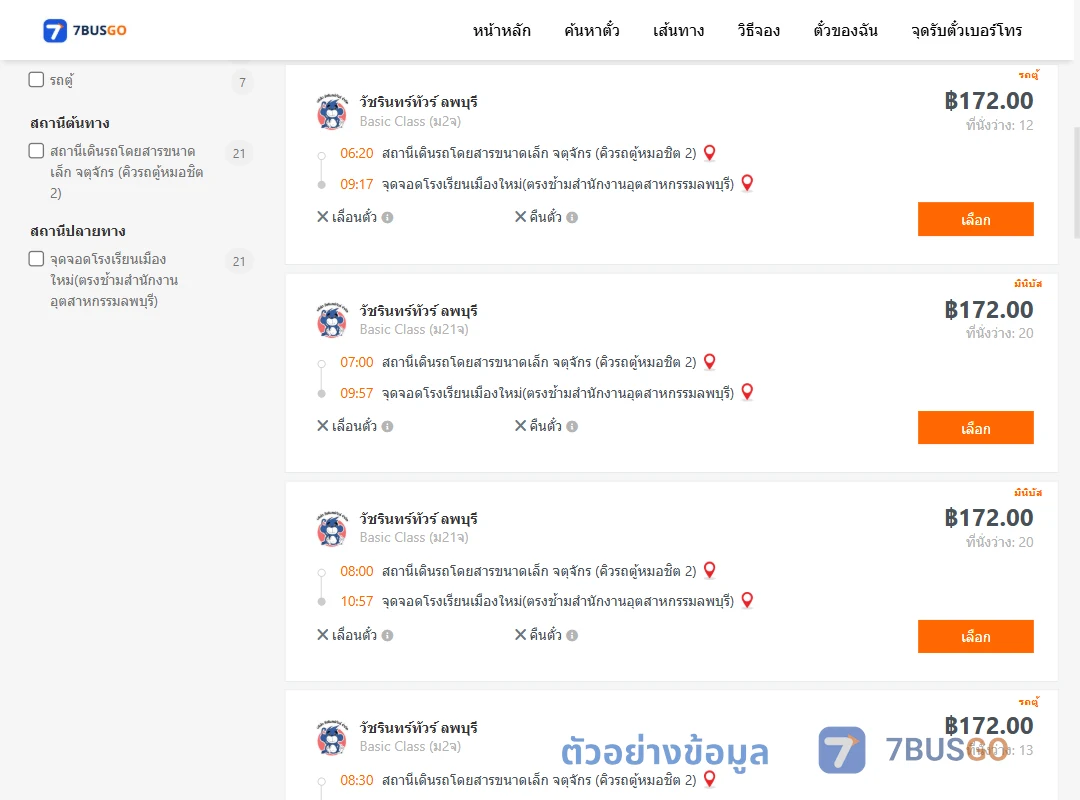The height and width of the screenshot is (800, 1080).
Task: Click ที่นั่งว่าง: 12 seat availability text
Action: tap(999, 125)
